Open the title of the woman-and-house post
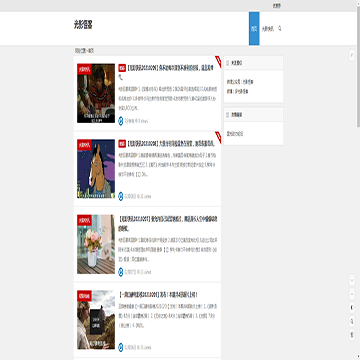Image resolution: width=360 pixels, height=360 pixels. pos(158,295)
